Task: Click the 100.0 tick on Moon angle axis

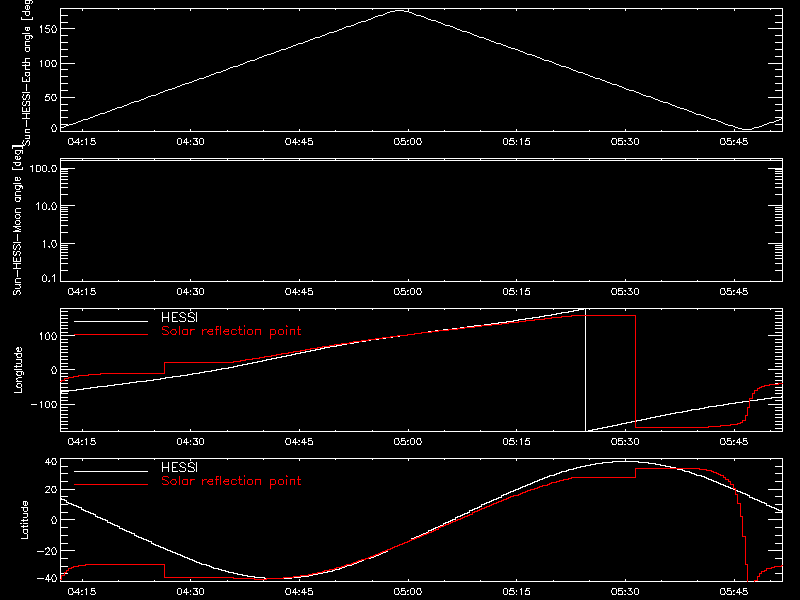Action: click(x=43, y=168)
